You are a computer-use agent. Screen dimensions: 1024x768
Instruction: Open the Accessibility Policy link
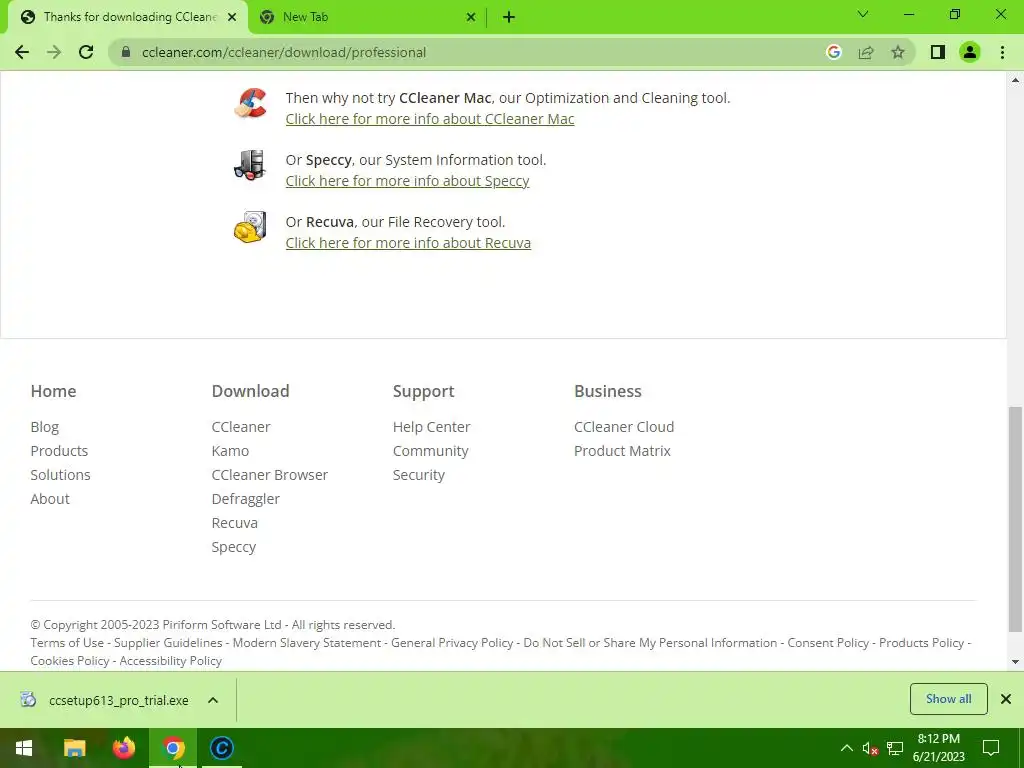pyautogui.click(x=170, y=661)
